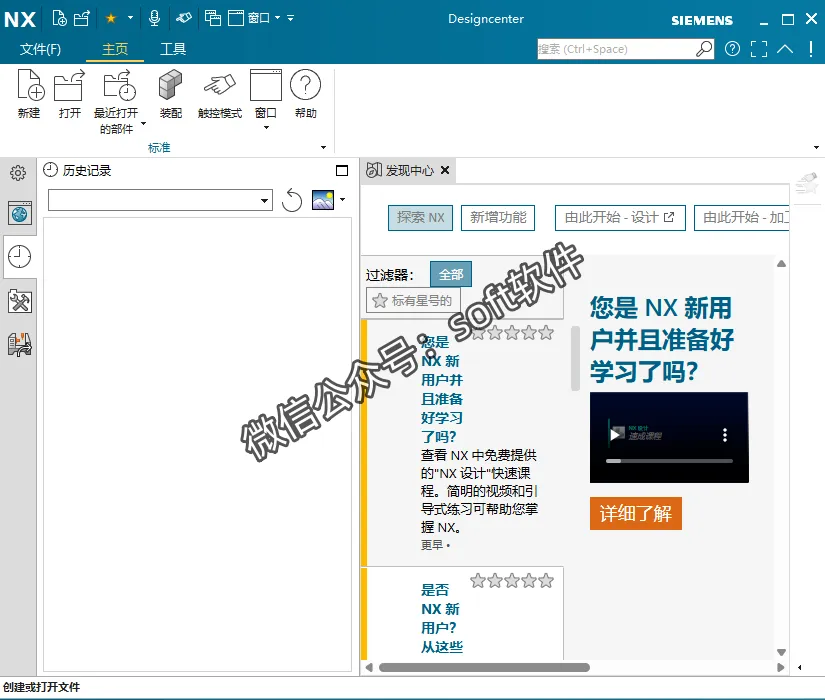Screen dimensions: 825x700
Task: Expand the 标准 group options arrow
Action: (323, 147)
